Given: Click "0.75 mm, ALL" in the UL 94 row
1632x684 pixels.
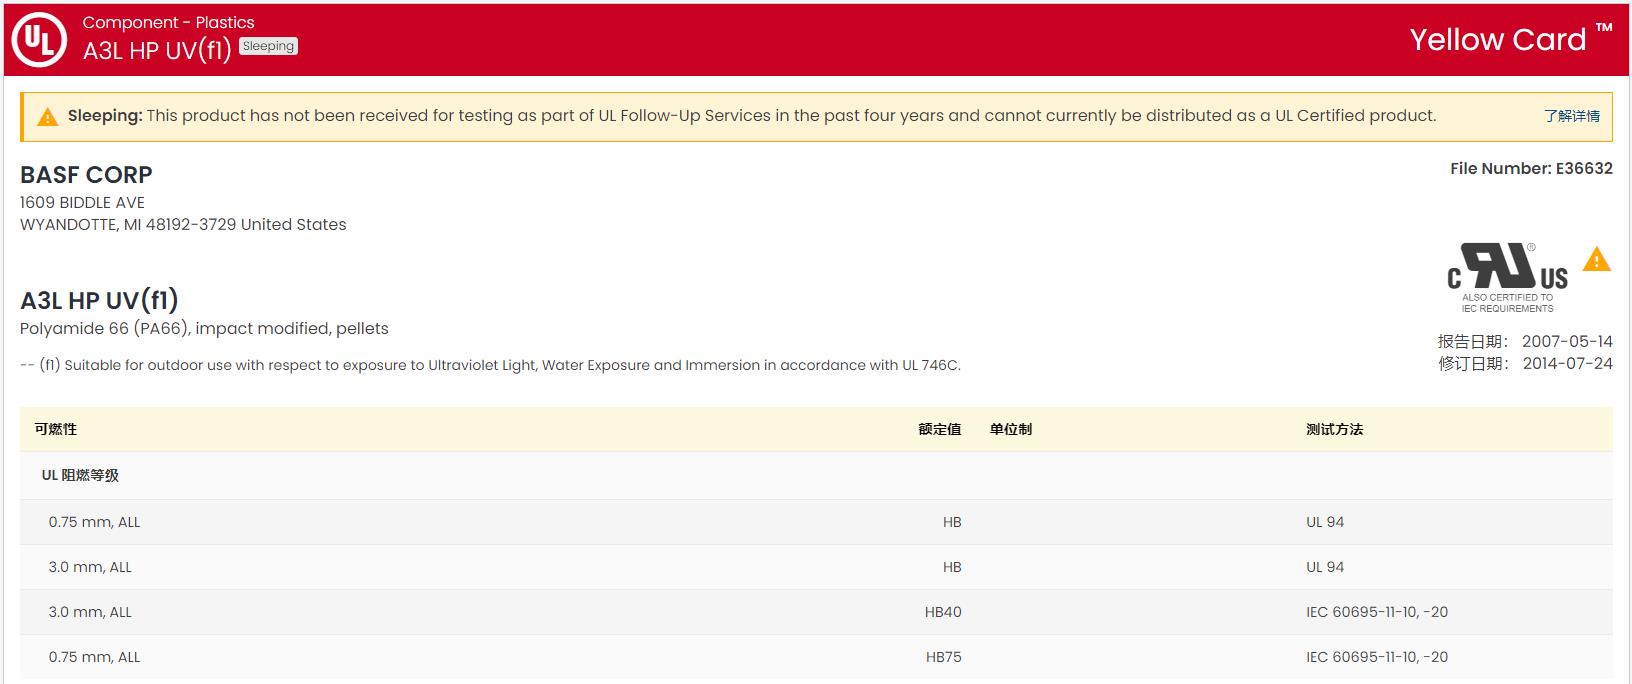Looking at the screenshot, I should click(94, 522).
